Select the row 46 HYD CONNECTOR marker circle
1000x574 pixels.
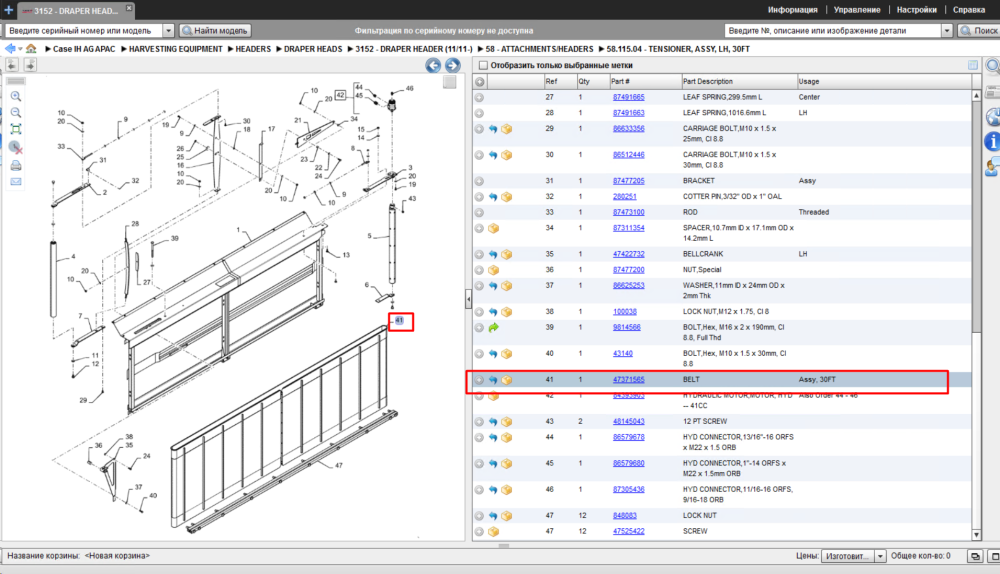tap(479, 490)
